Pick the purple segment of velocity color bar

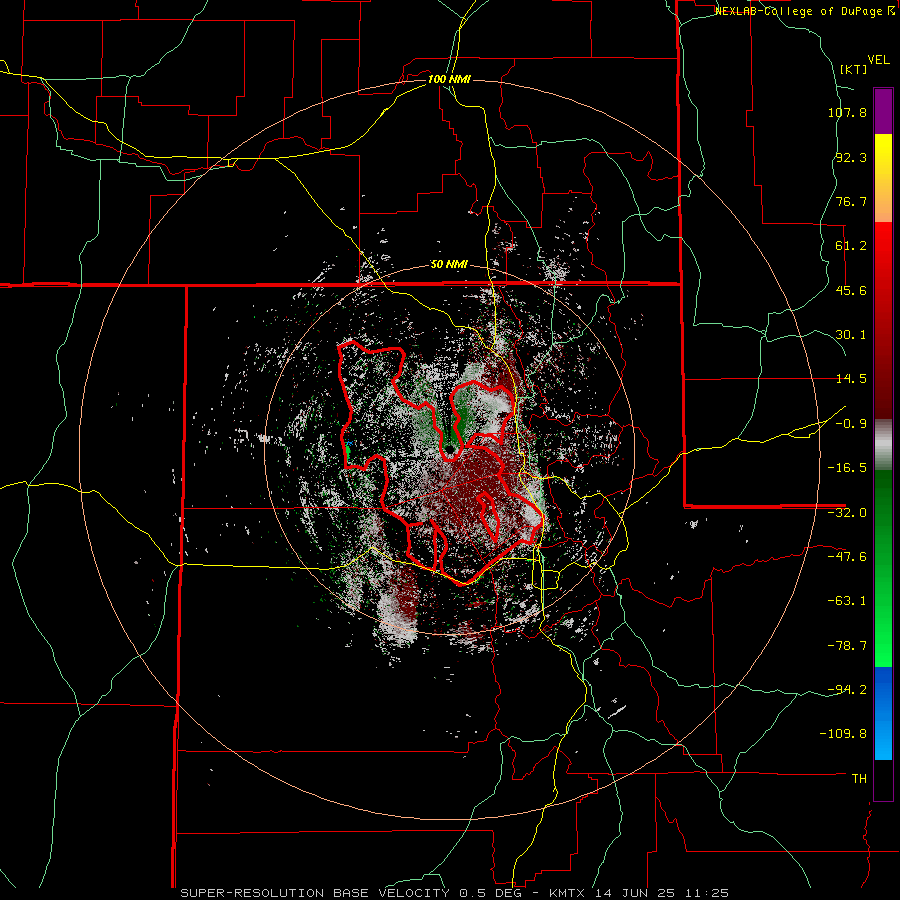click(x=883, y=111)
